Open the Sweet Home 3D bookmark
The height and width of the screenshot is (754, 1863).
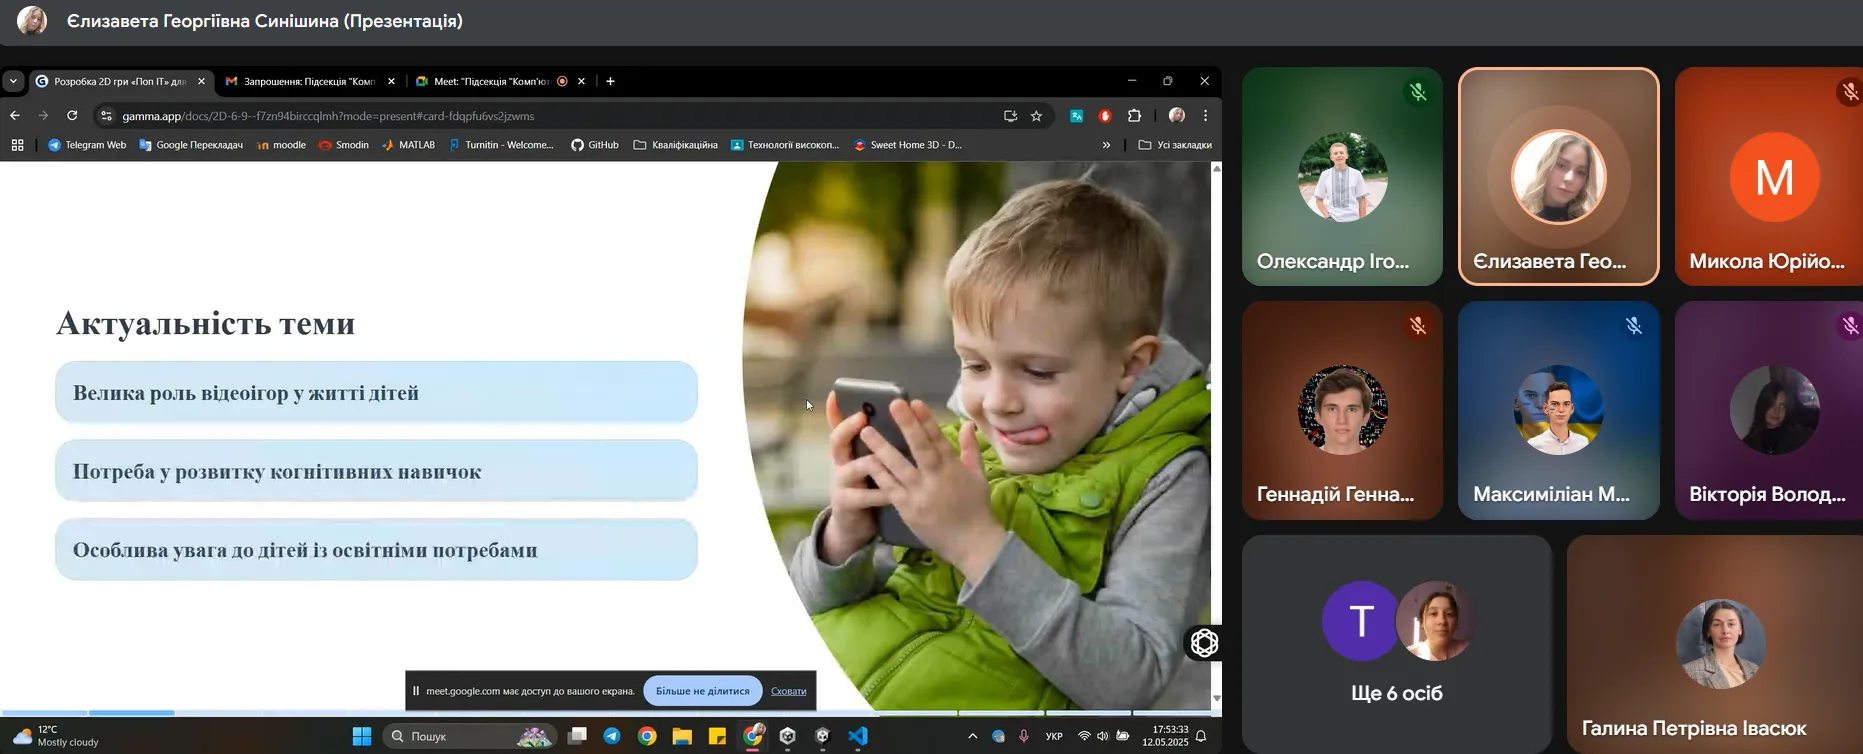[x=908, y=145]
